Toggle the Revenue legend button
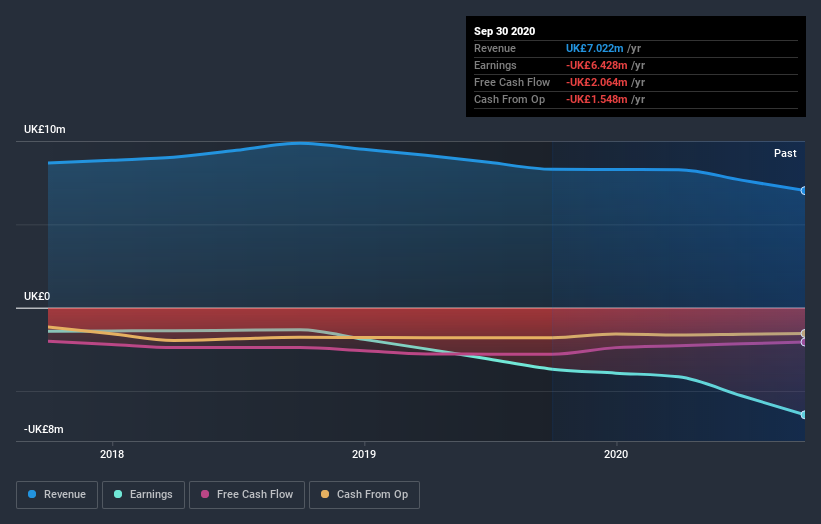The width and height of the screenshot is (821, 524). 57,495
